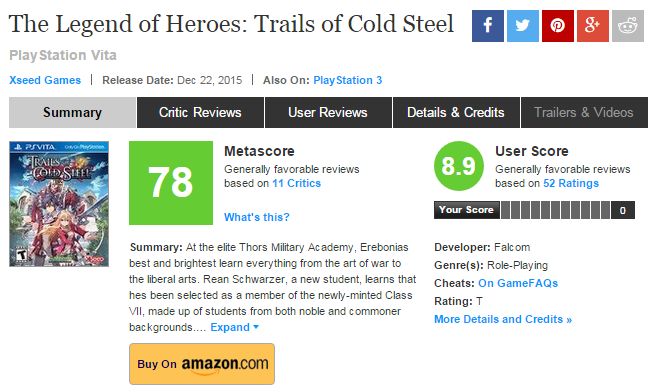Share the page on Facebook
Viewport: 660px width, 392px height.
click(487, 26)
